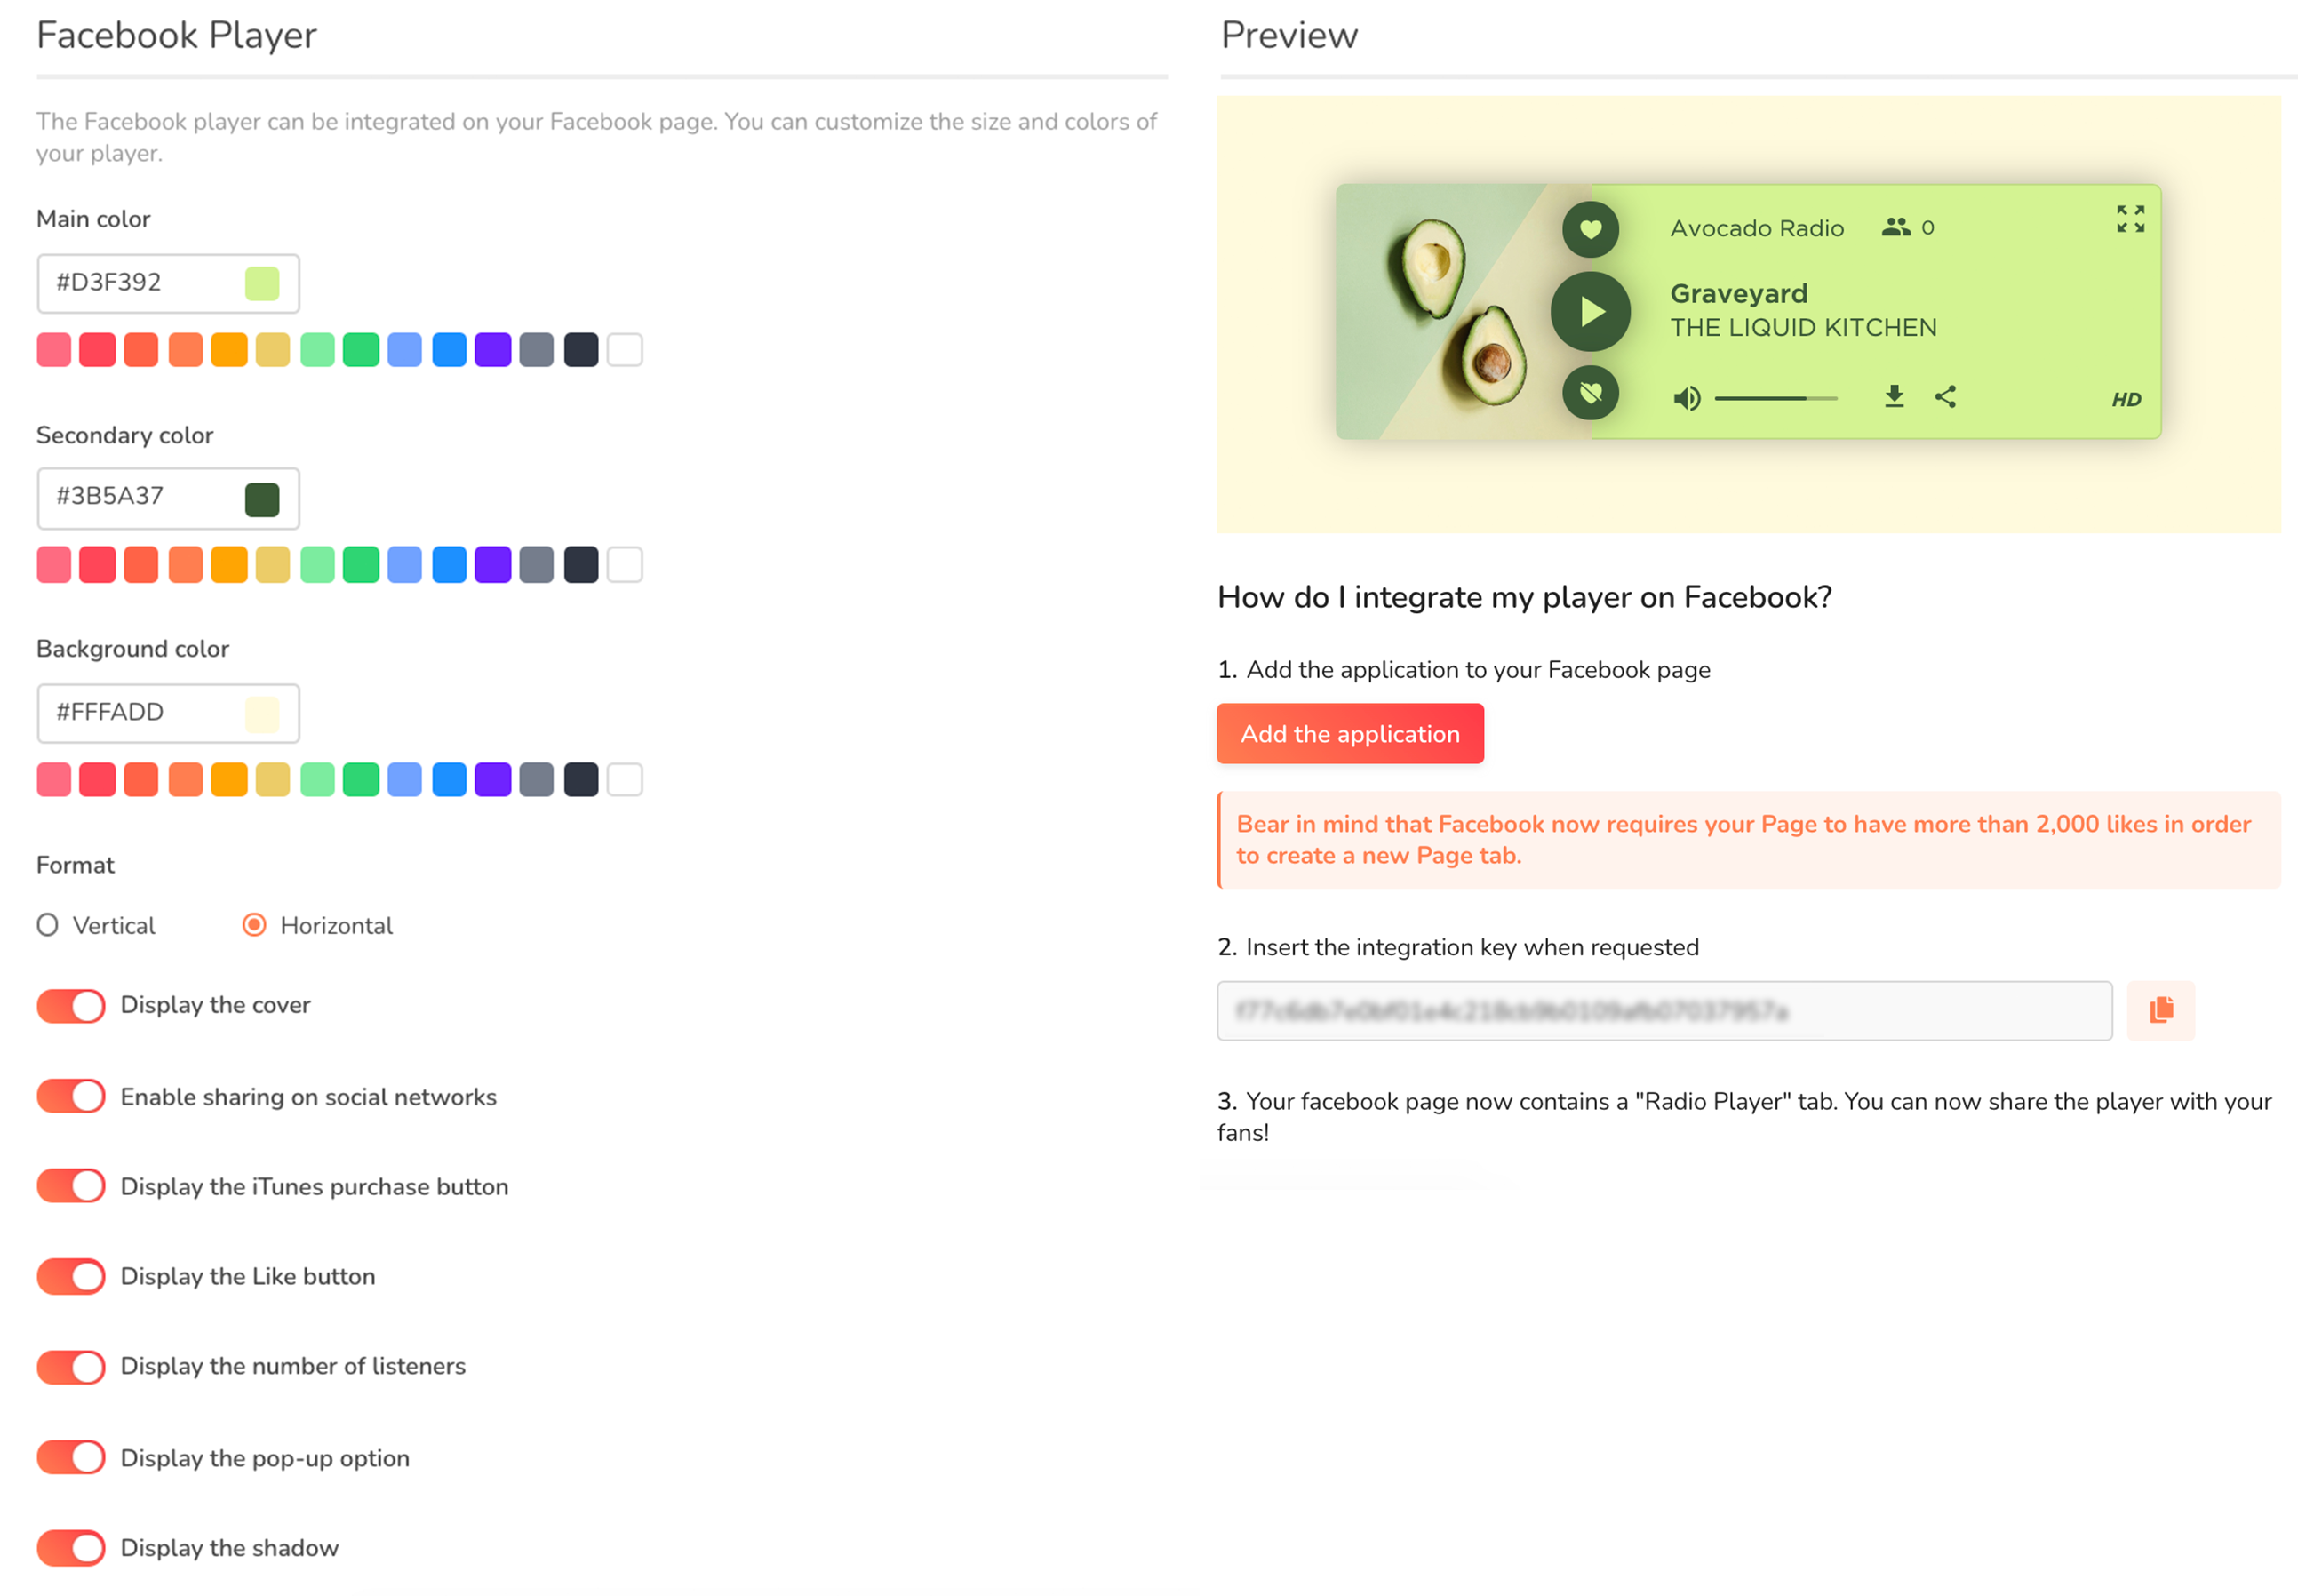Turn off Display the Like button
Image resolution: width=2298 pixels, height=1596 pixels.
(x=71, y=1275)
